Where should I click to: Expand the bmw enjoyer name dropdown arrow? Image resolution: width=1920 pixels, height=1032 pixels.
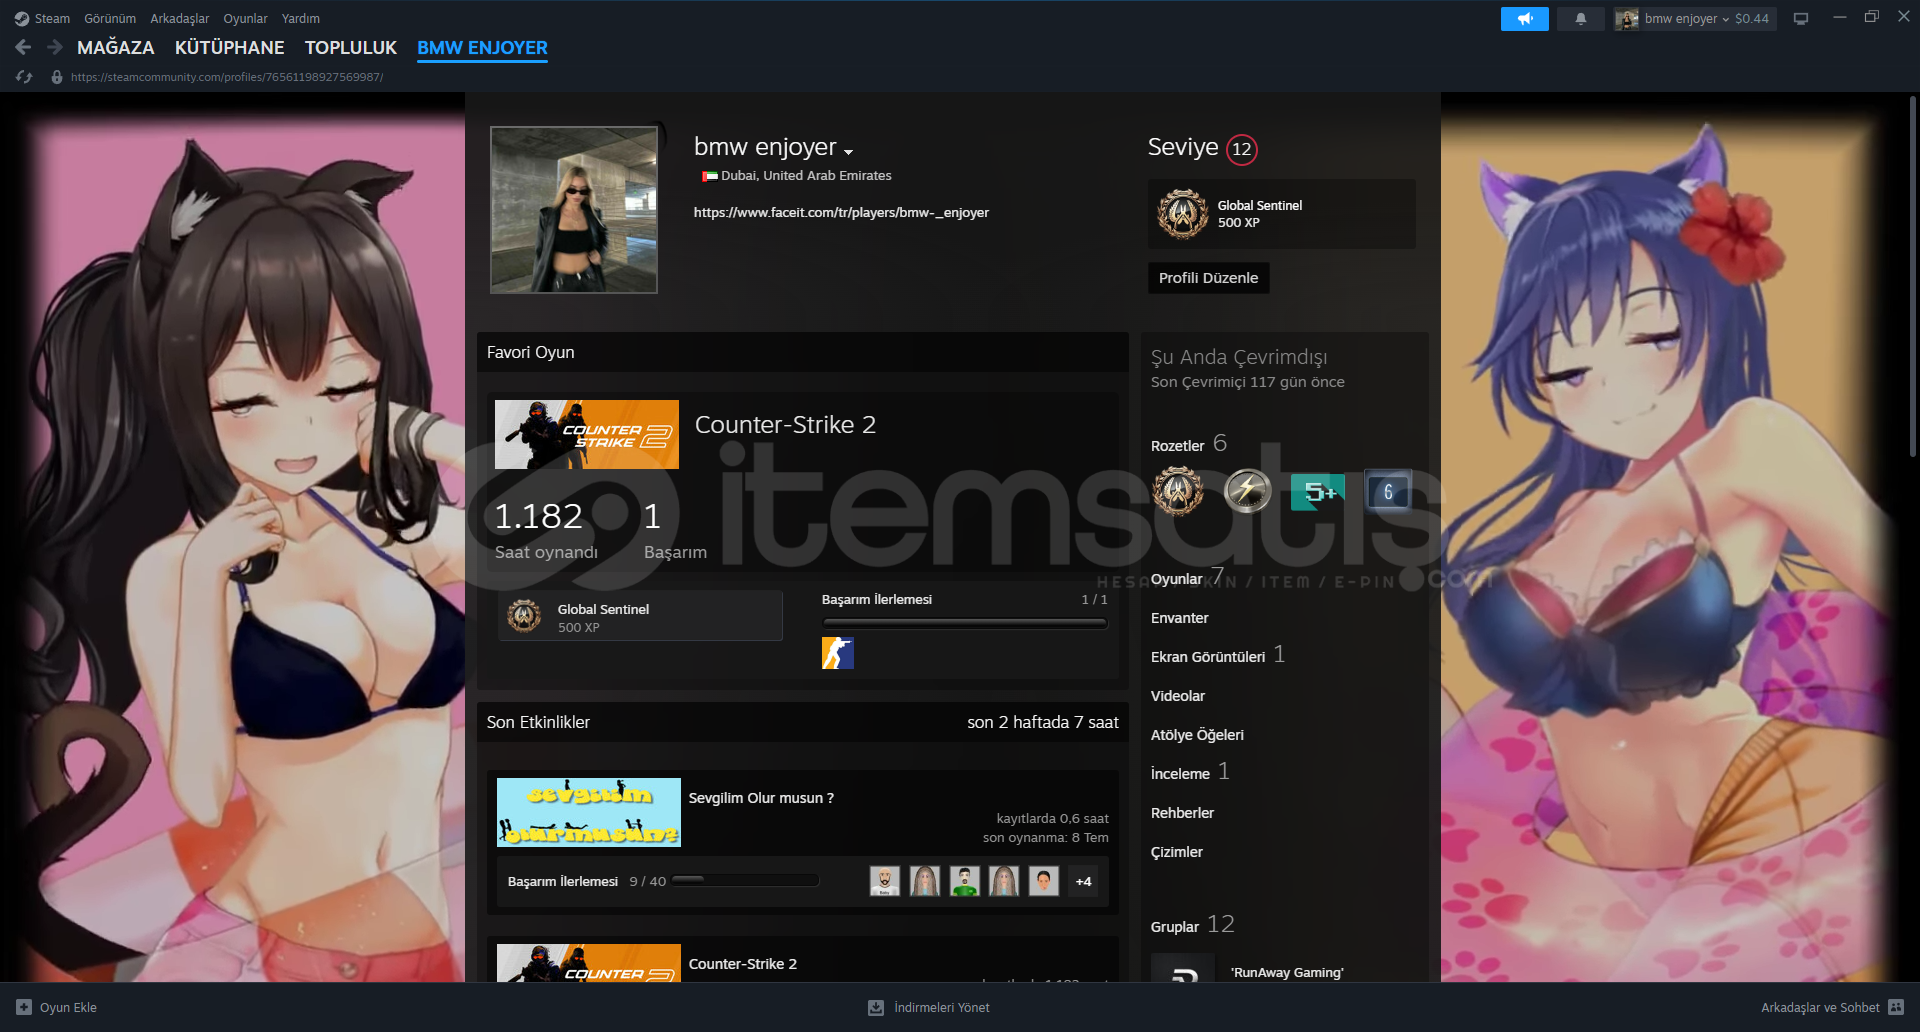tap(848, 152)
